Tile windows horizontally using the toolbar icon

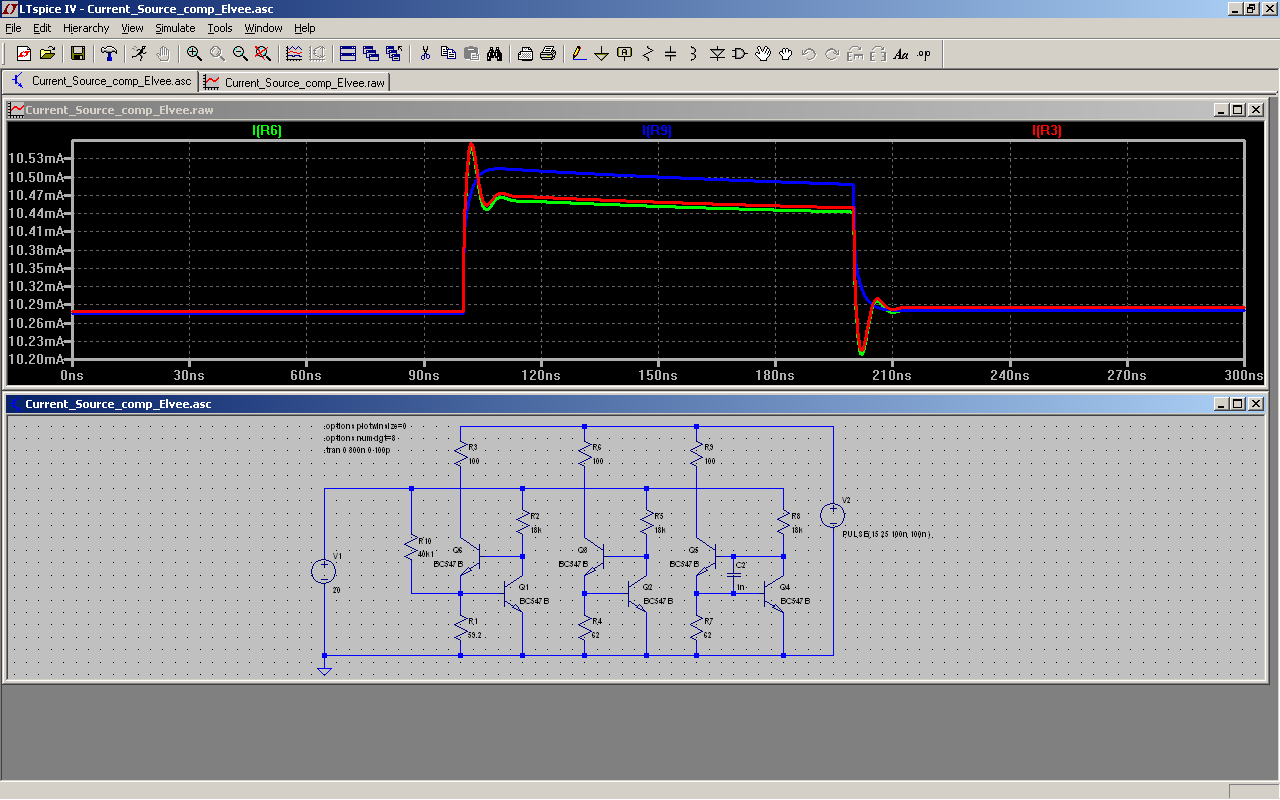(348, 53)
